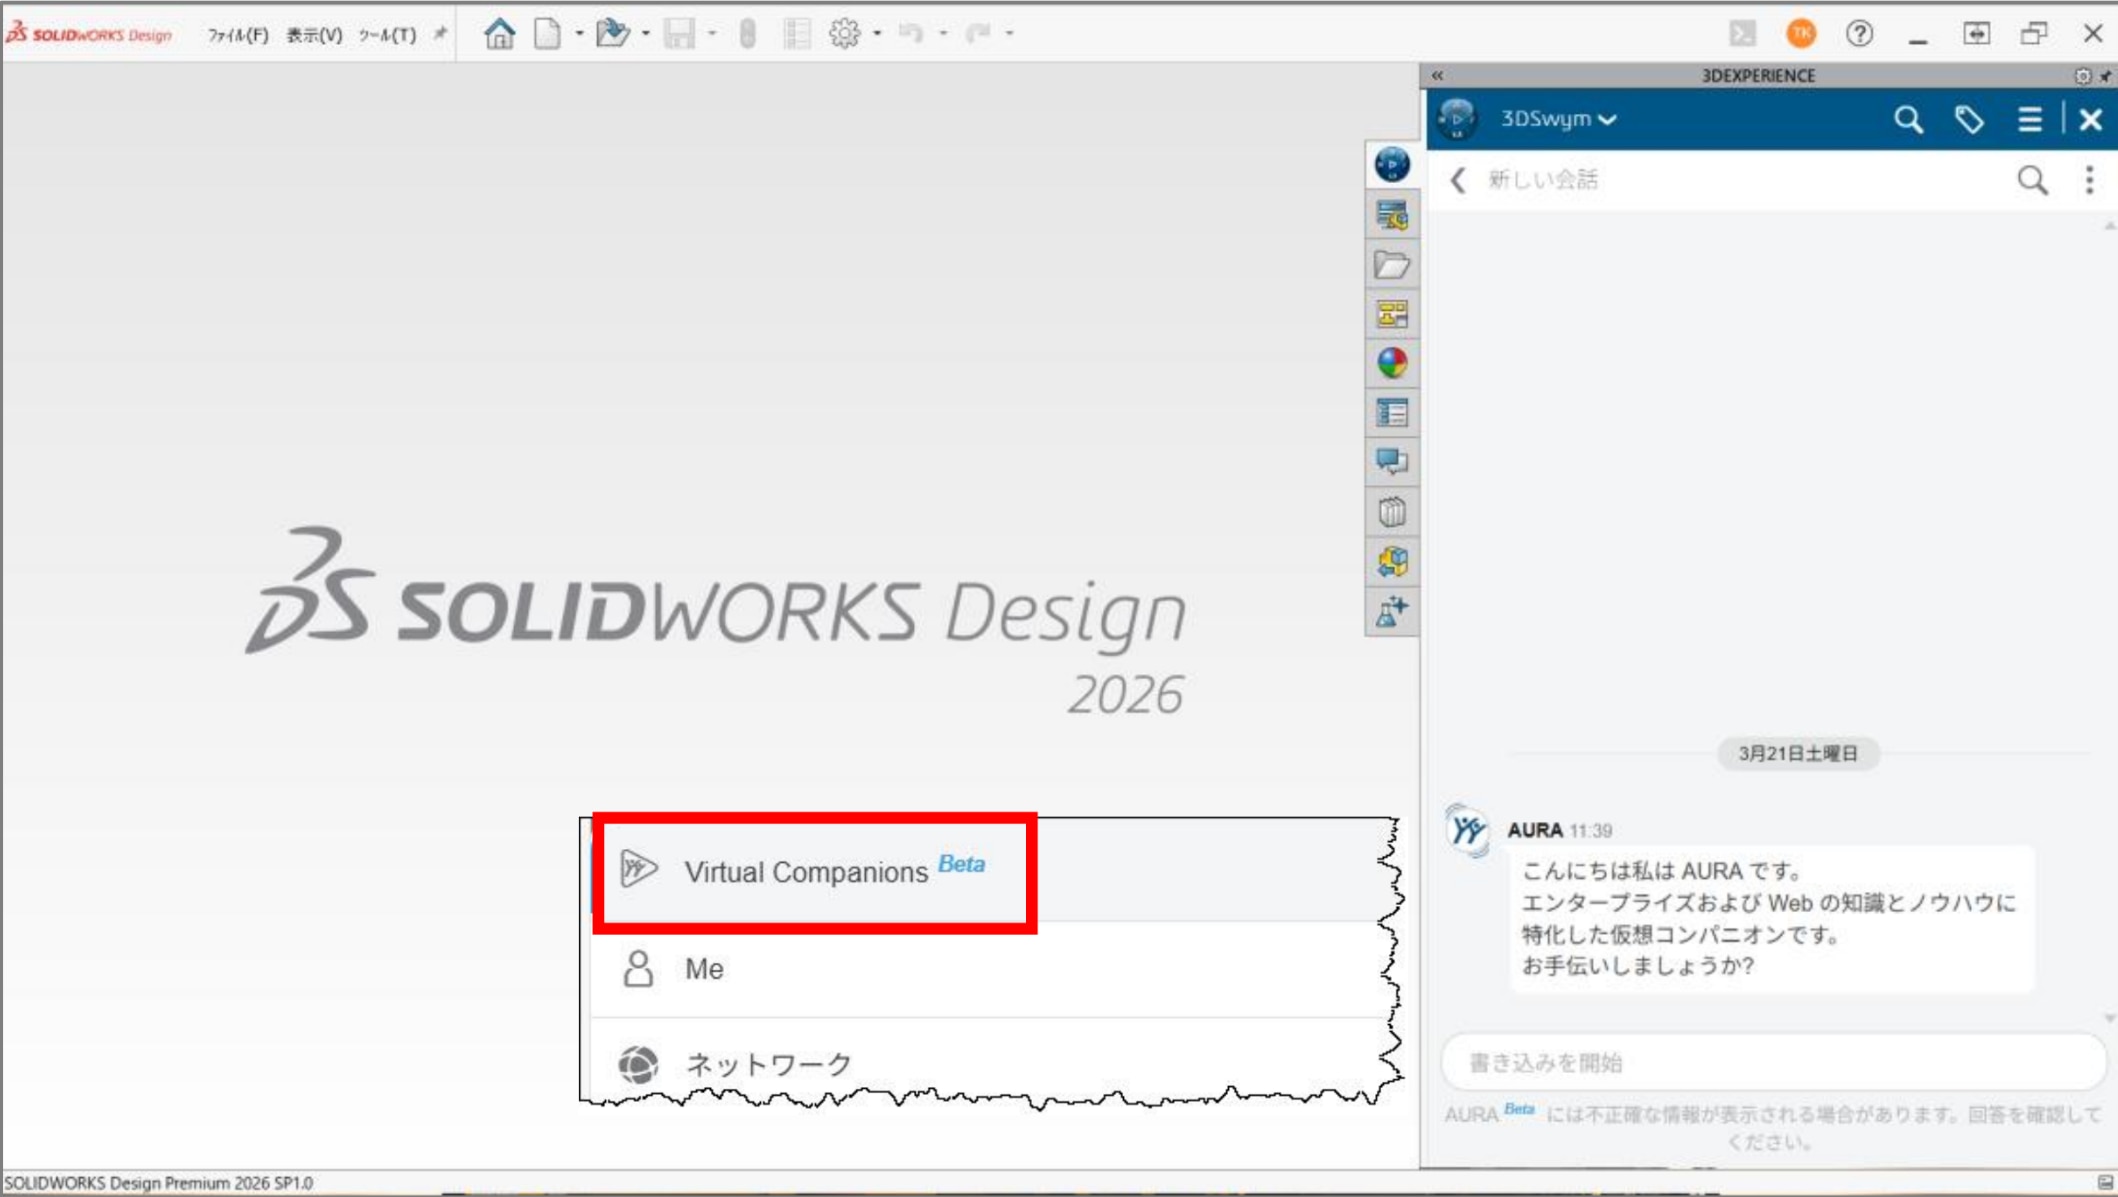Open a file using the Open icon
Screen dimensions: 2118x1197
click(x=612, y=34)
